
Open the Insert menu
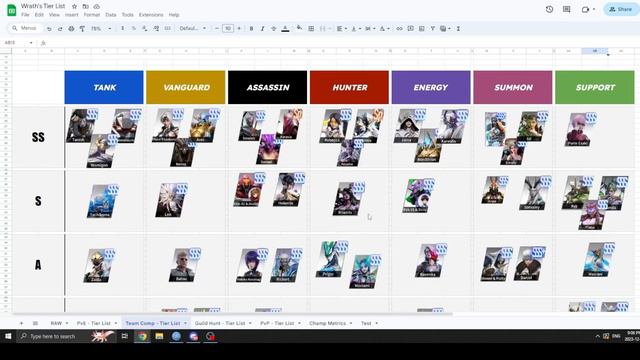pyautogui.click(x=71, y=15)
